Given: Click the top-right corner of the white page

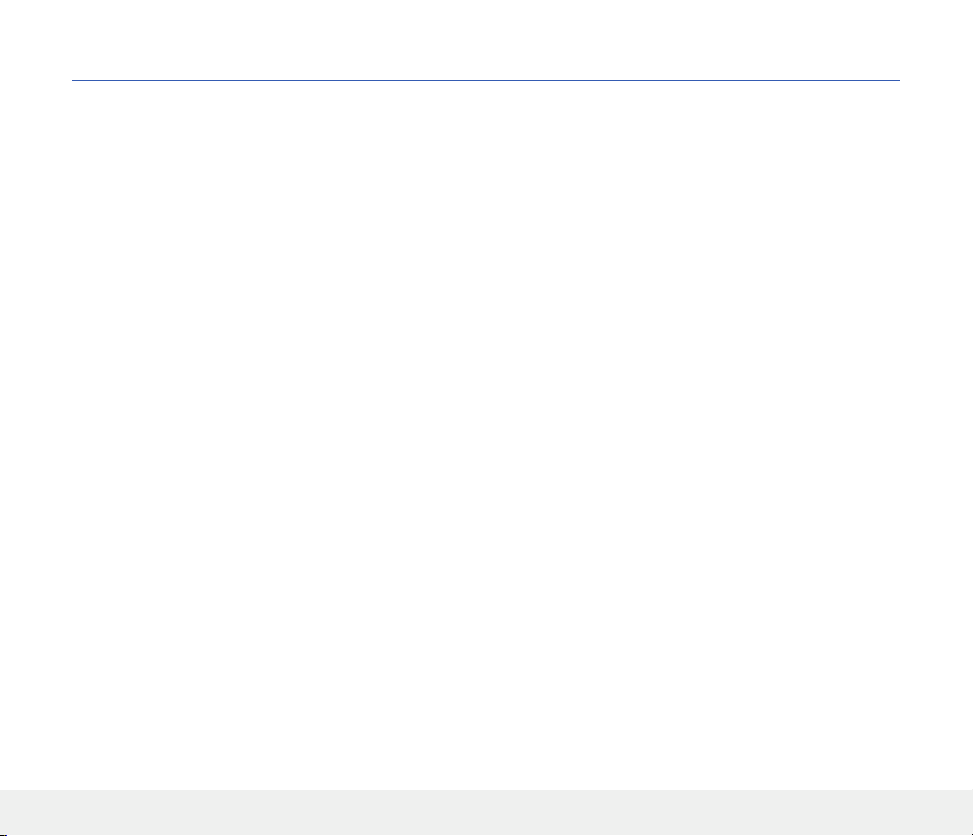Looking at the screenshot, I should (971, 2).
